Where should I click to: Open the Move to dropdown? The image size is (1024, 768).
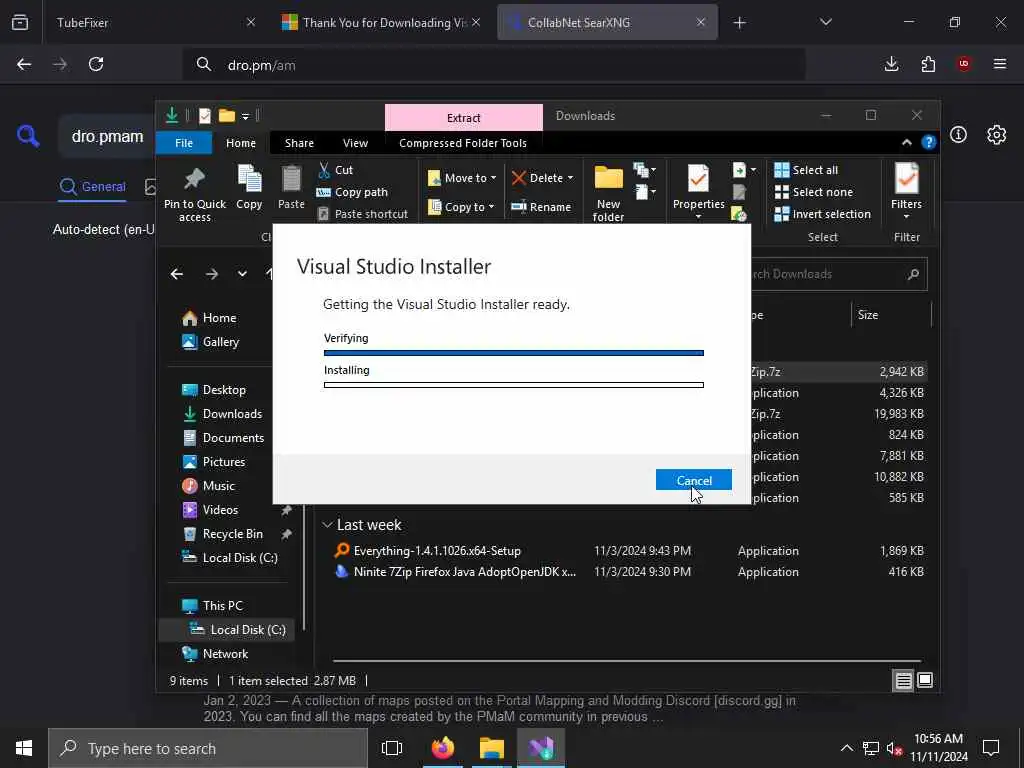click(462, 178)
